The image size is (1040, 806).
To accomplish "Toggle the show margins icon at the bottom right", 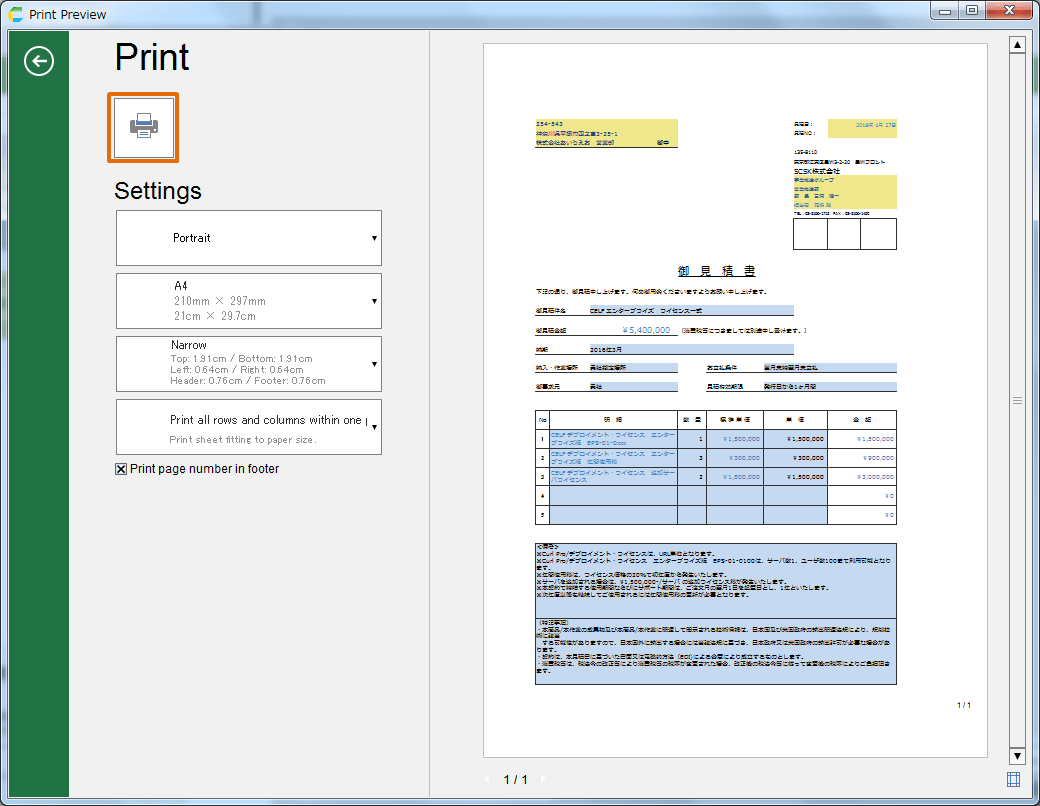I will click(1014, 779).
